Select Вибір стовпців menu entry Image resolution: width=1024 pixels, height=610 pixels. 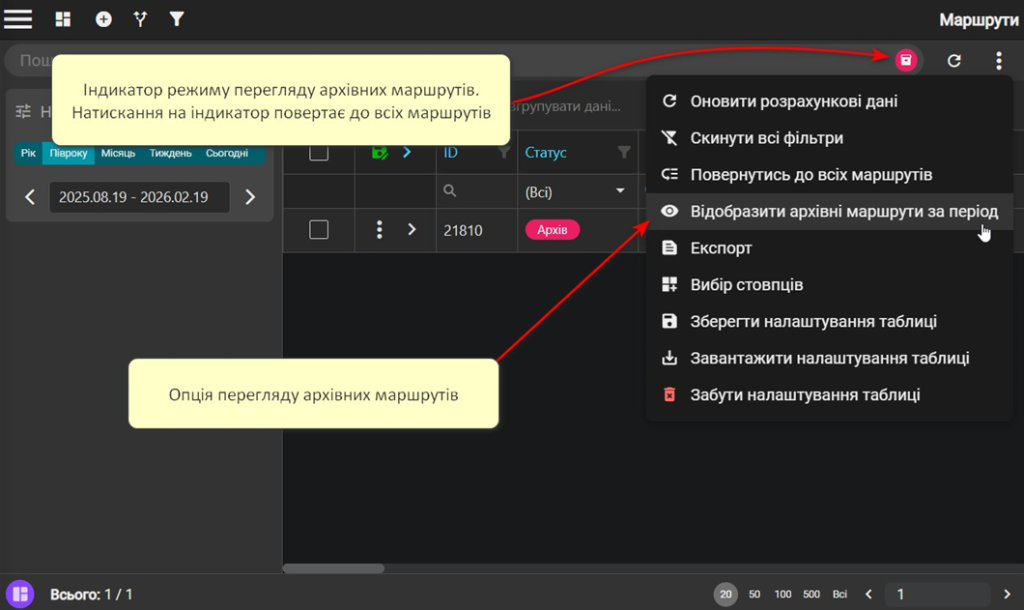829,284
